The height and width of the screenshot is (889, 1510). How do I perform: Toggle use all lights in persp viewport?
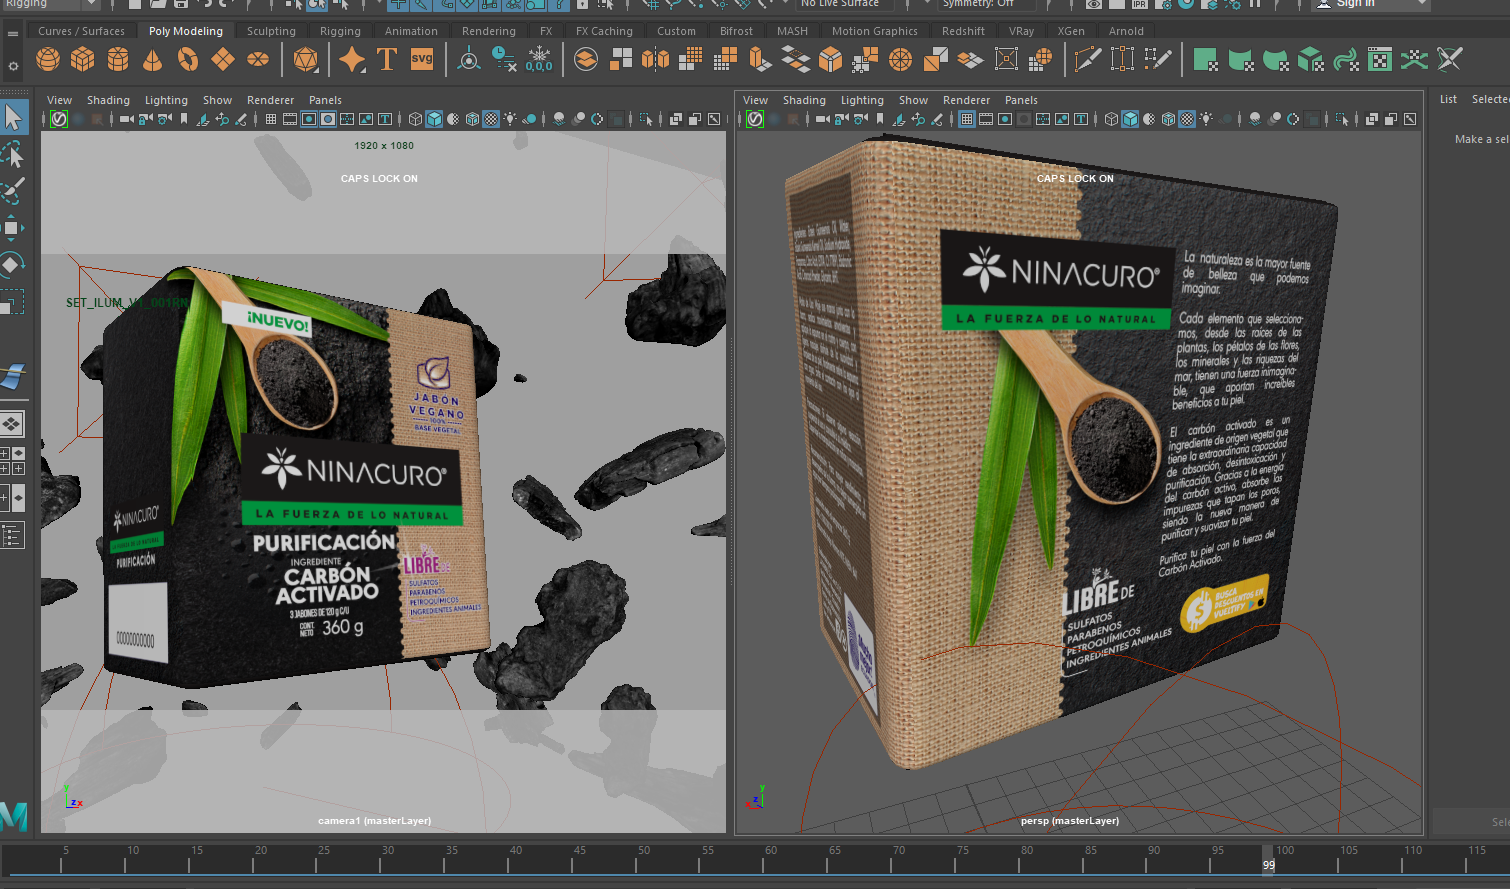1207,119
